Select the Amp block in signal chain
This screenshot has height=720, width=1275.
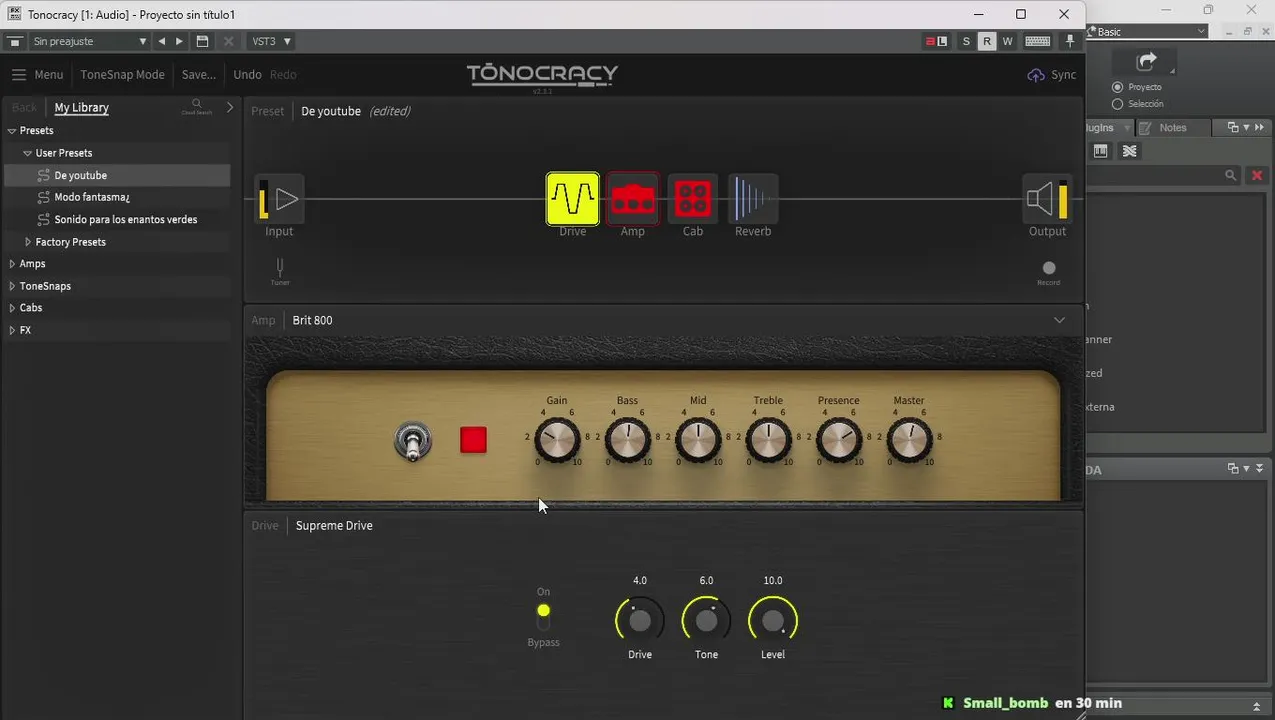point(633,198)
